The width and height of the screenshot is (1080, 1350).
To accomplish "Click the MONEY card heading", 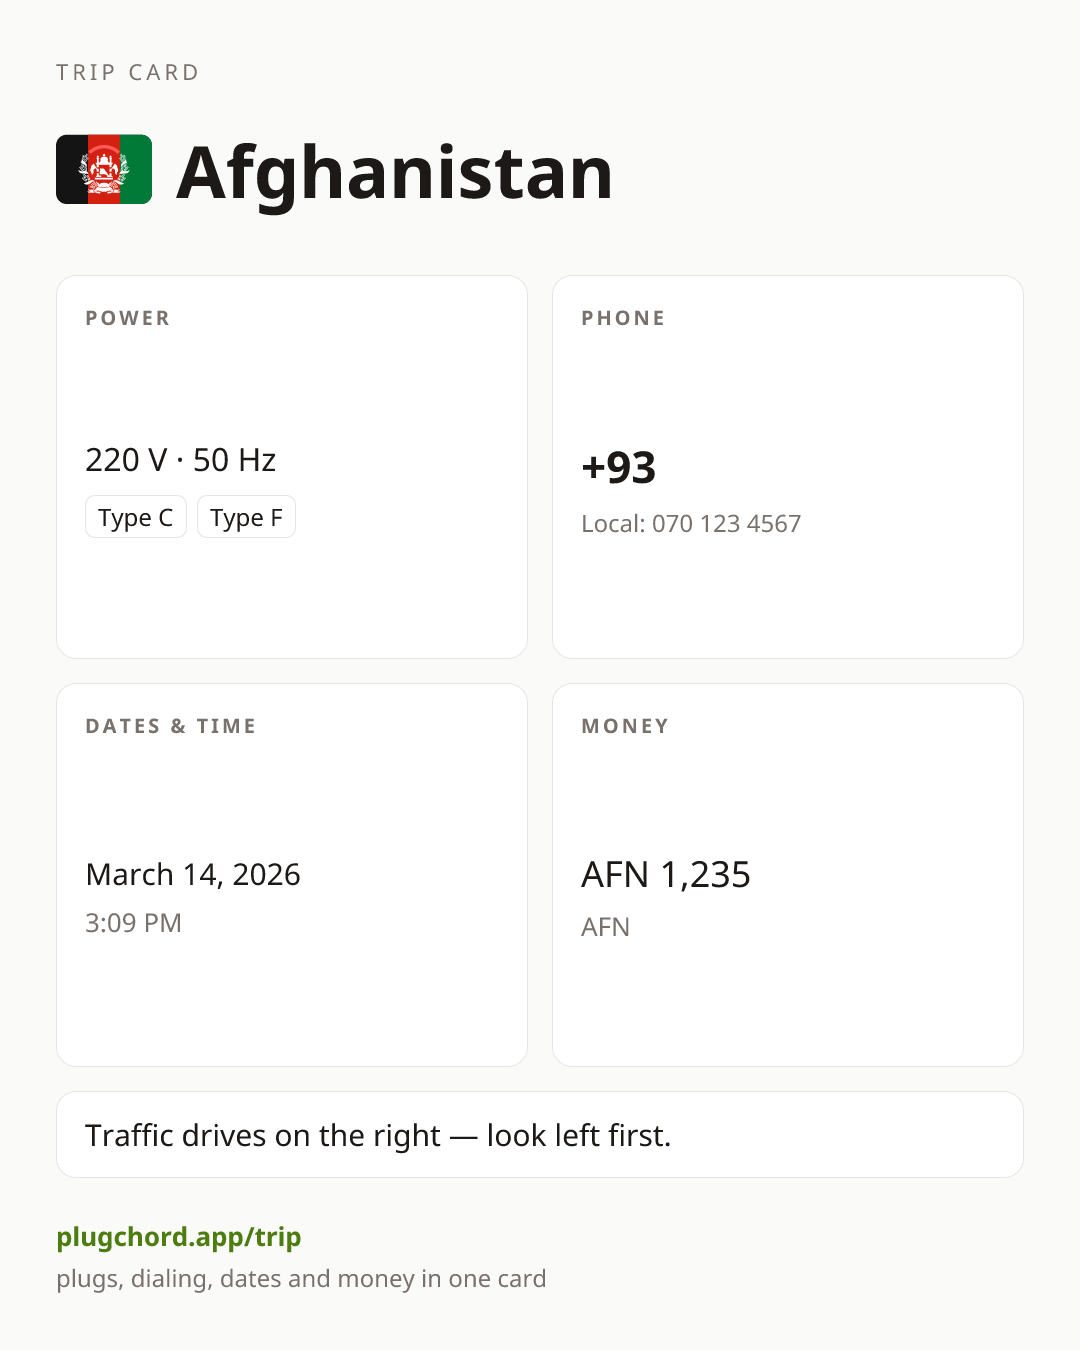I will coord(626,726).
